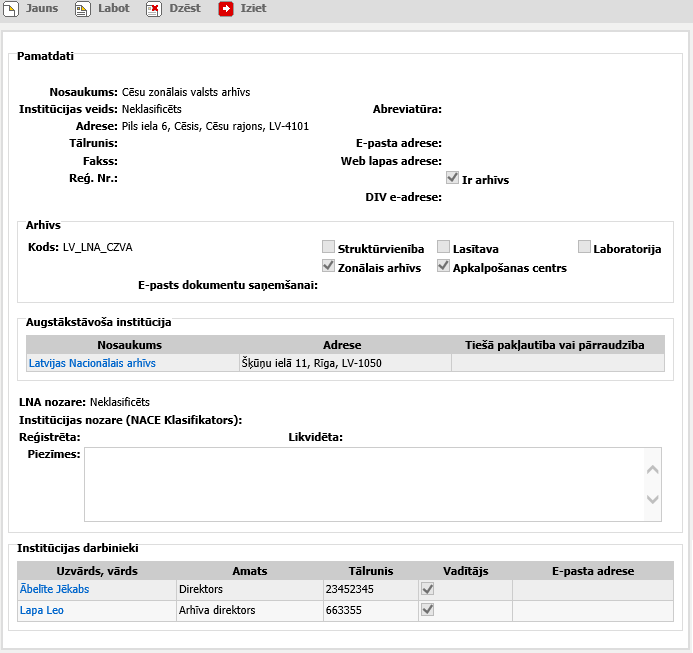Toggle Vadītājs checkbox for Ābelīte Jēkabs
Viewport: 693px width, 653px height.
tap(428, 589)
